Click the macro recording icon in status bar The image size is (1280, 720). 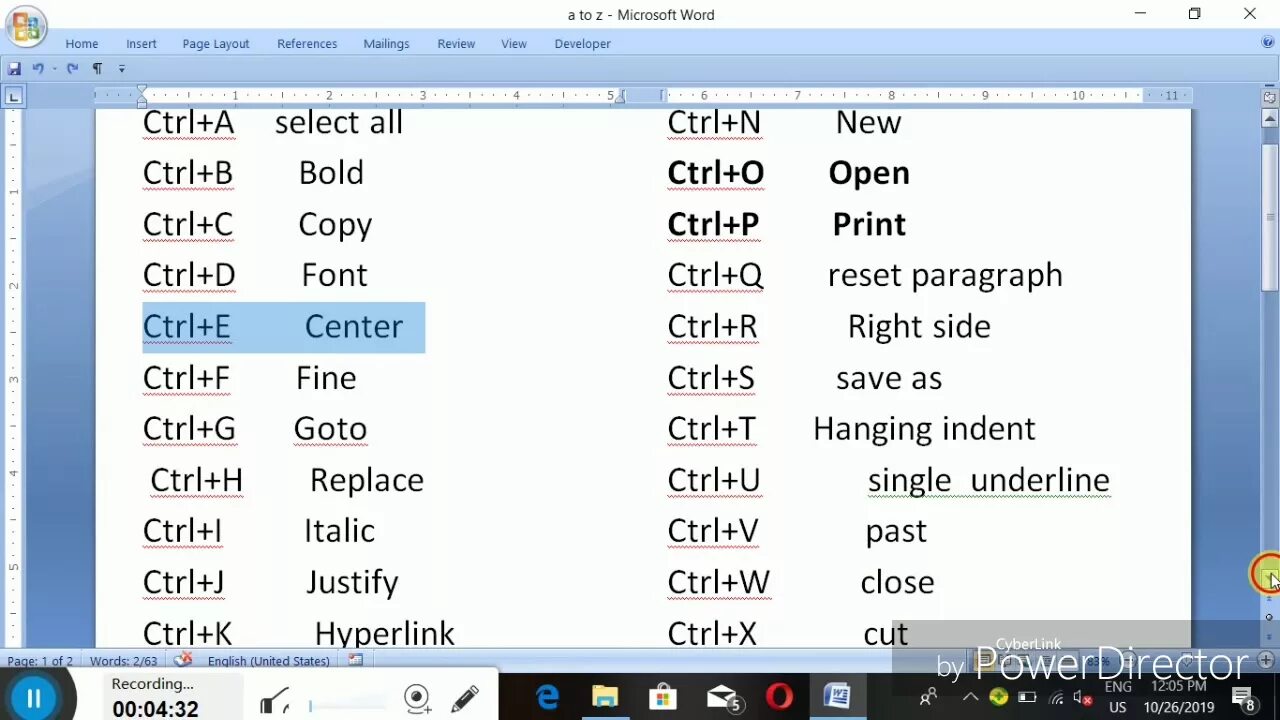[355, 660]
